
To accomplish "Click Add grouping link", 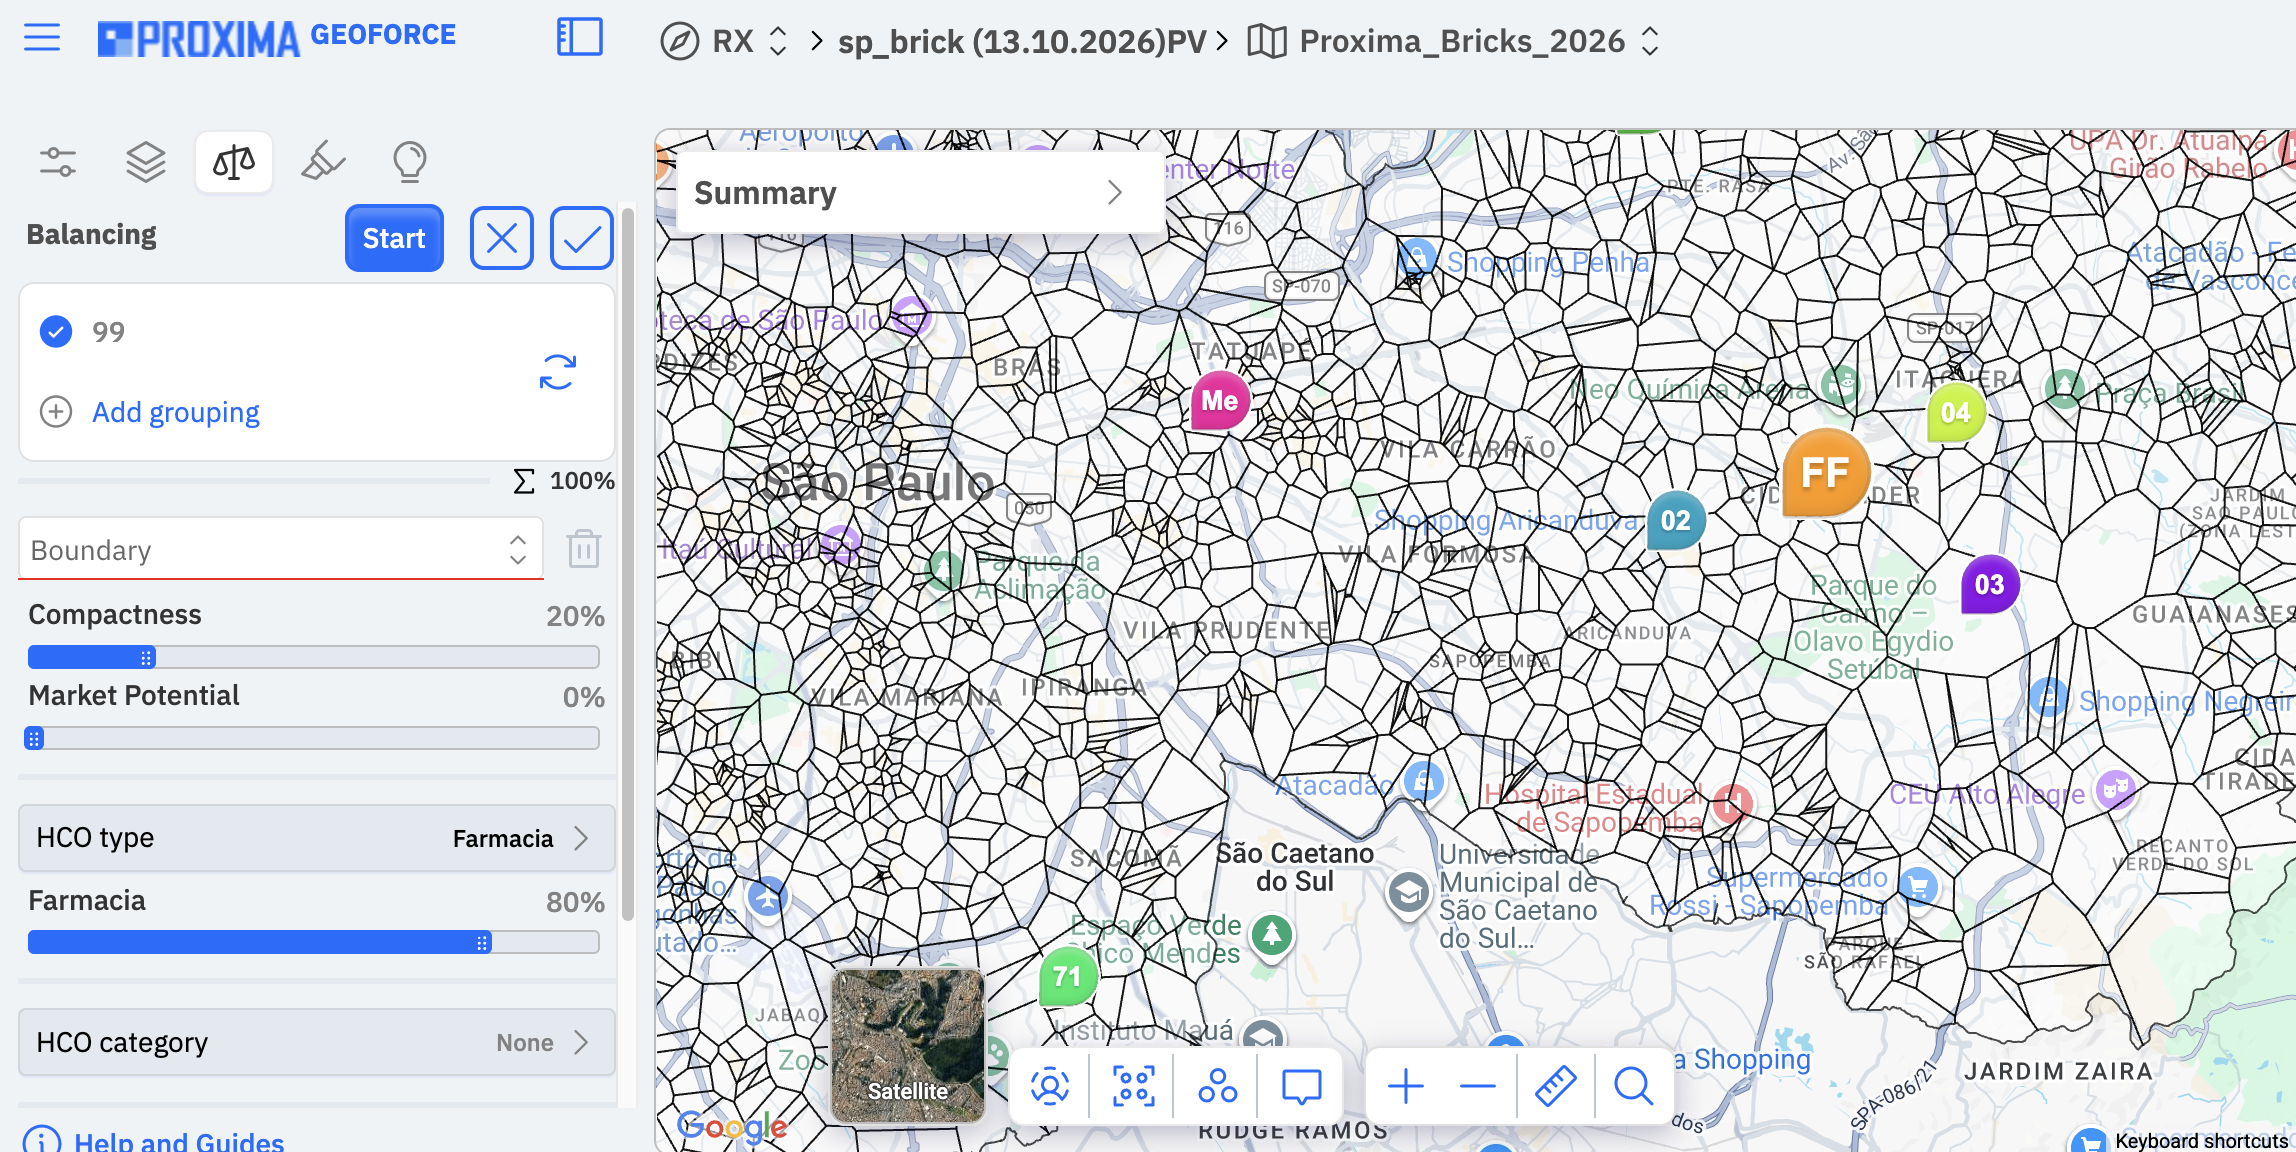I will click(x=176, y=412).
